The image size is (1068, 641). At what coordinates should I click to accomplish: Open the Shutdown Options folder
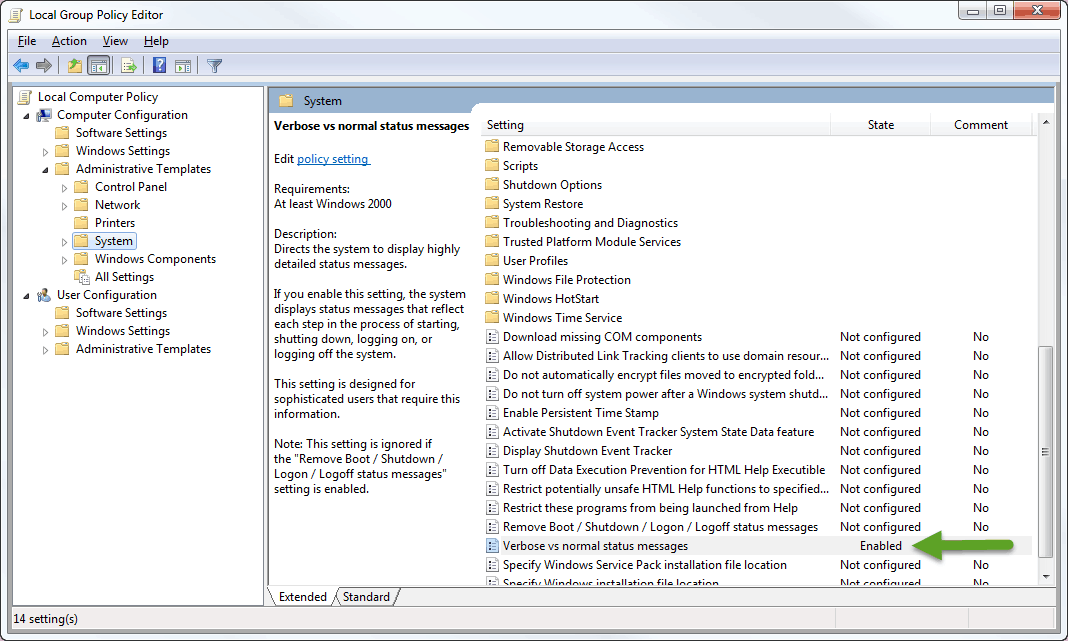(552, 185)
